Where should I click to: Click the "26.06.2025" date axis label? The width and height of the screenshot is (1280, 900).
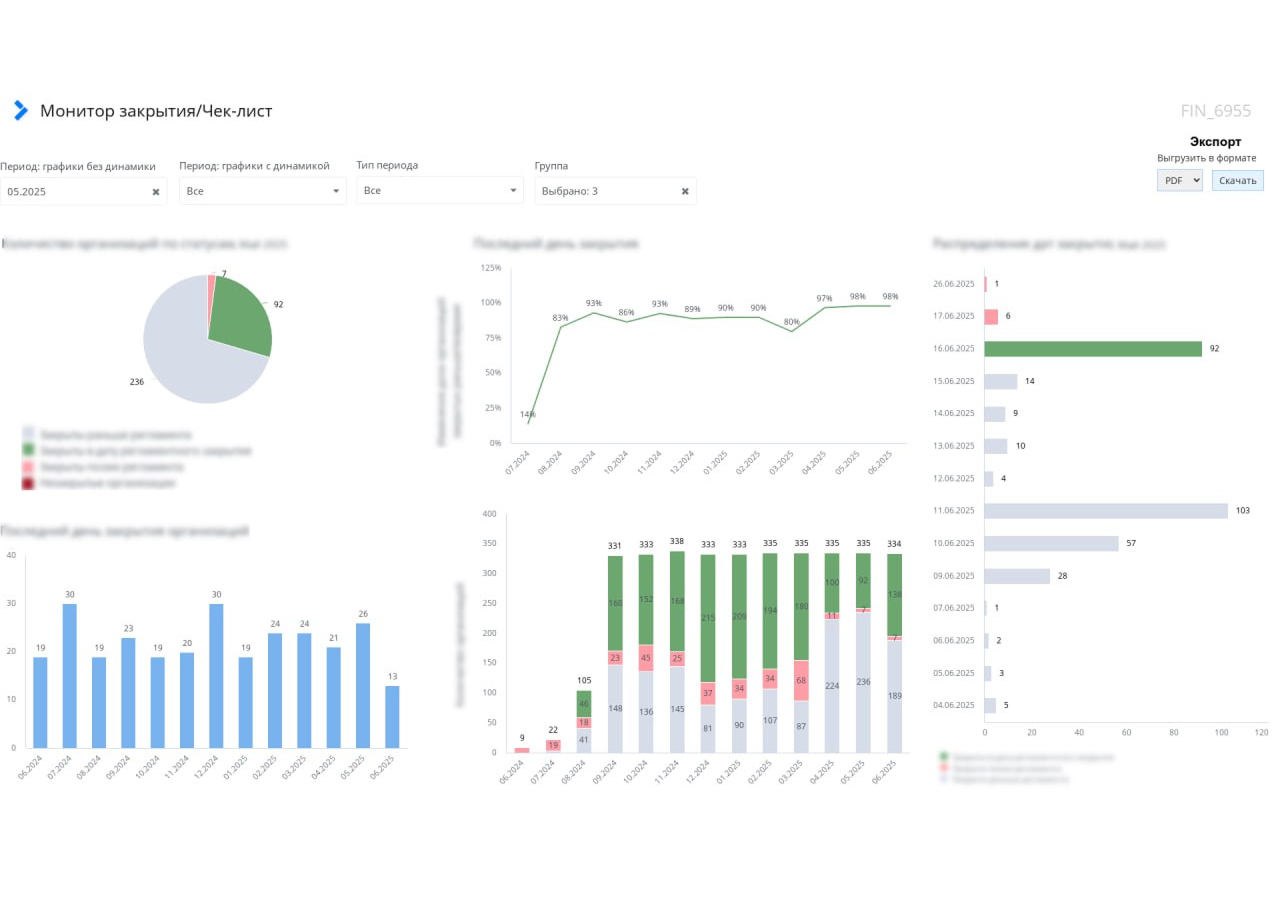pyautogui.click(x=953, y=284)
